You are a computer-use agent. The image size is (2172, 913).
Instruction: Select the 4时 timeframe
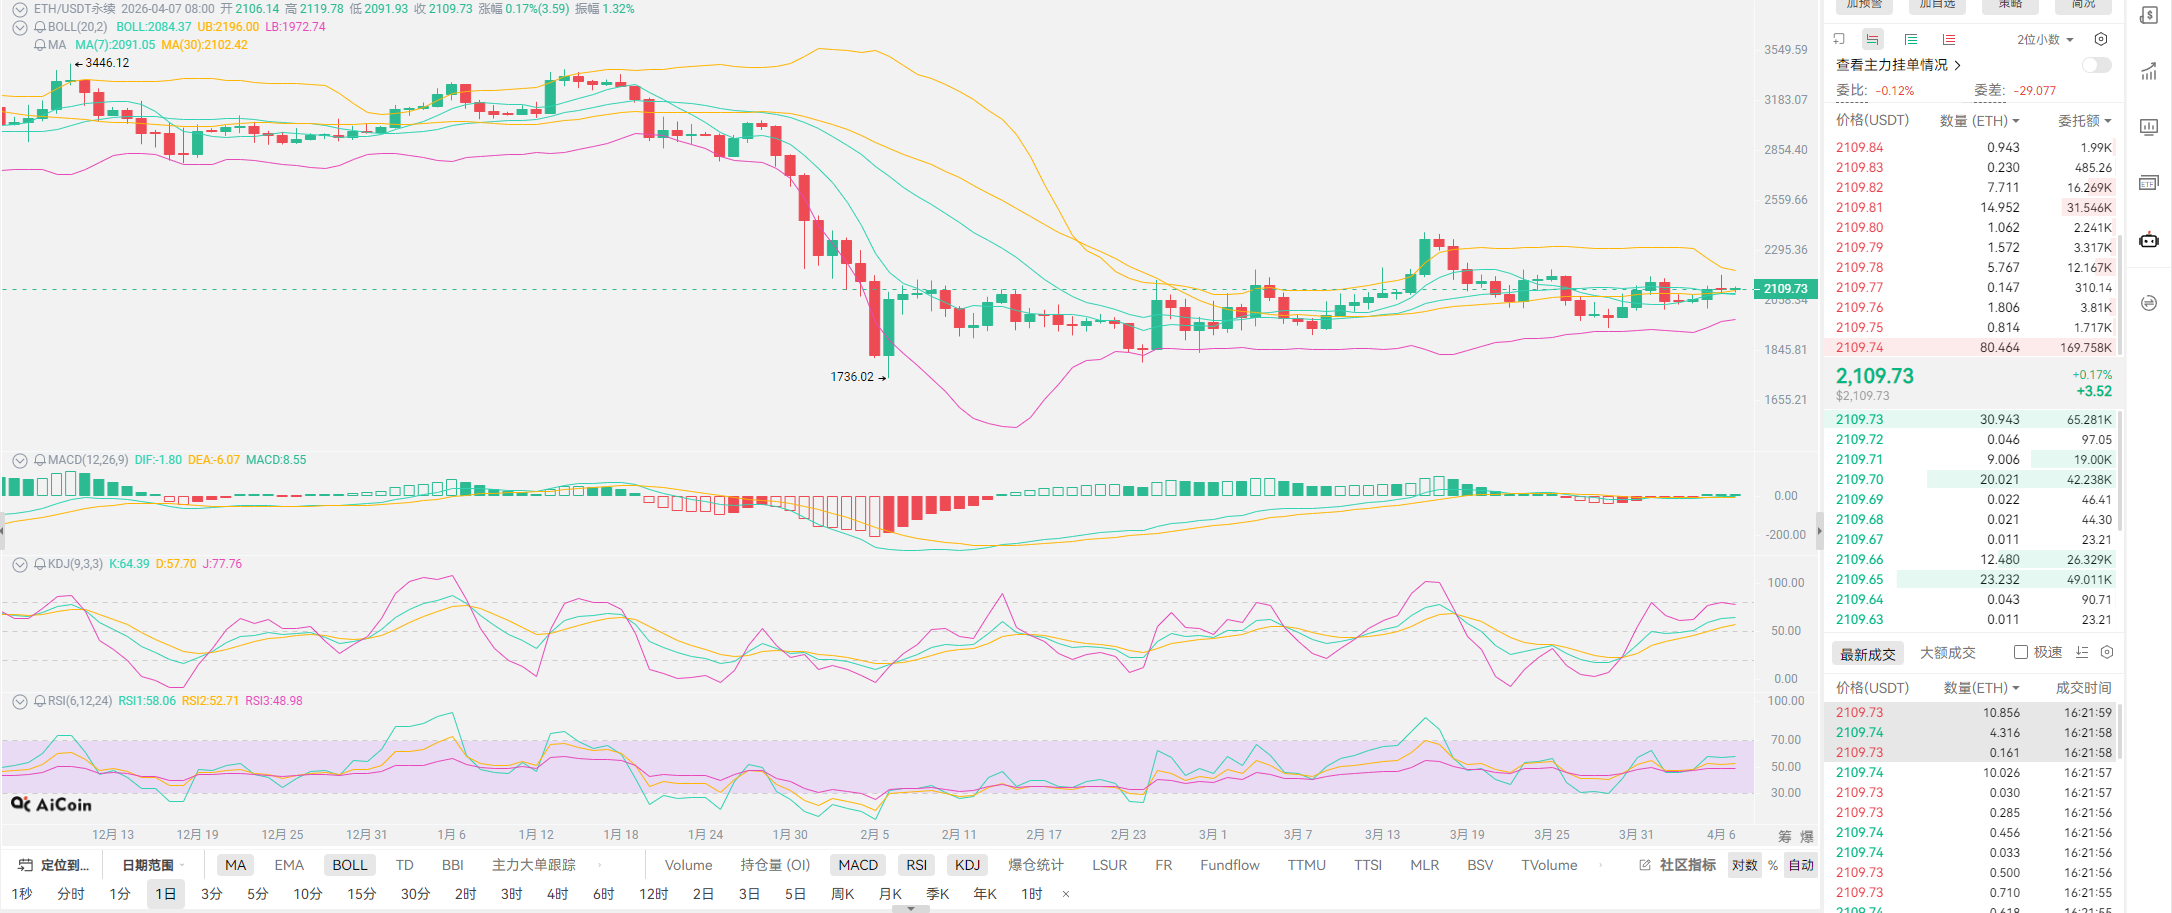pyautogui.click(x=557, y=894)
